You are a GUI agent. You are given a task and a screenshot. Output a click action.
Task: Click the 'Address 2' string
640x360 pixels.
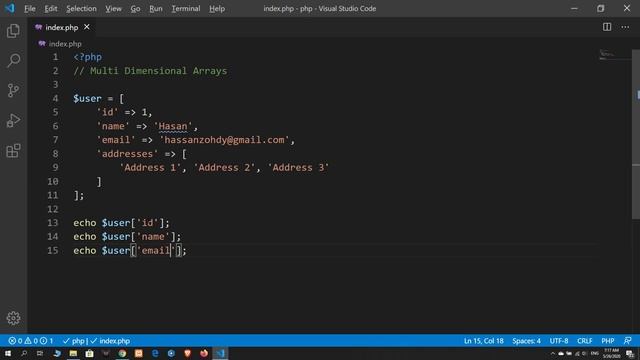coord(224,168)
